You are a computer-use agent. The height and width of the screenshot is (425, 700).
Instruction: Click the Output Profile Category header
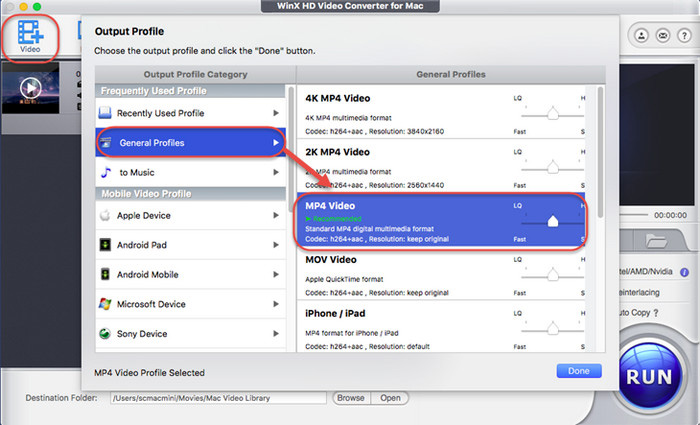click(196, 74)
